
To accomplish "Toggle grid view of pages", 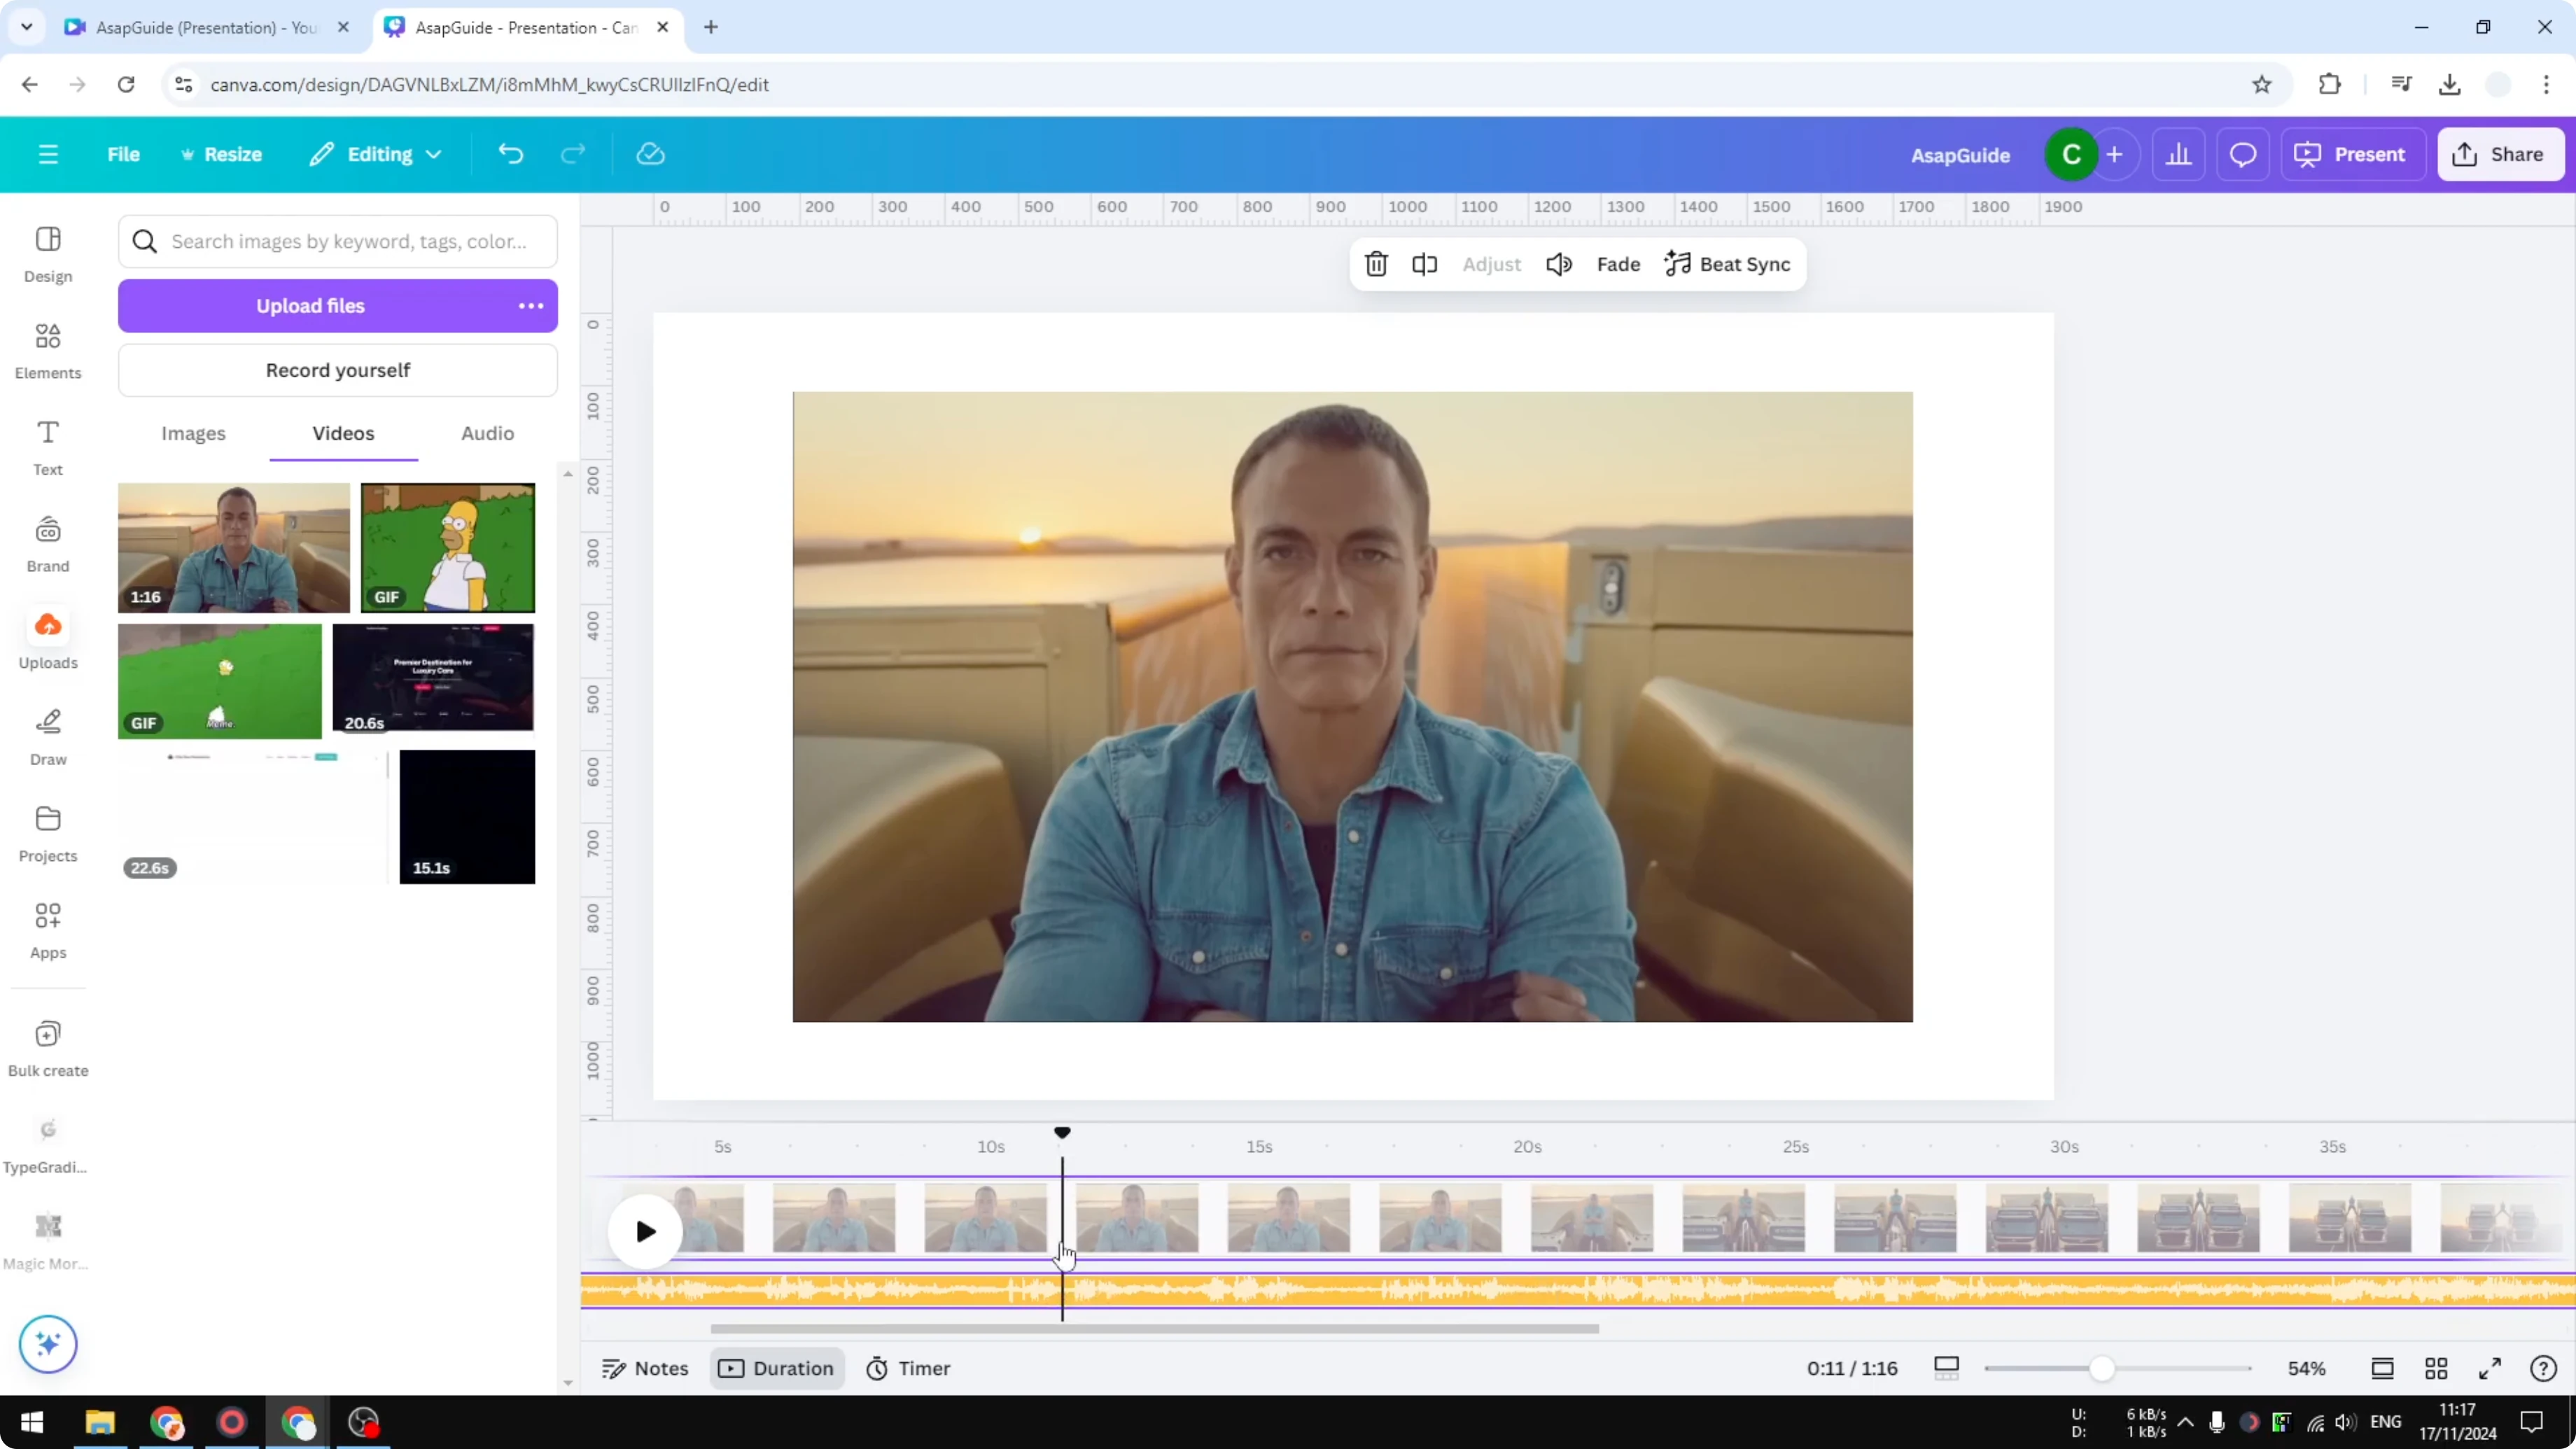I will (x=2436, y=1368).
